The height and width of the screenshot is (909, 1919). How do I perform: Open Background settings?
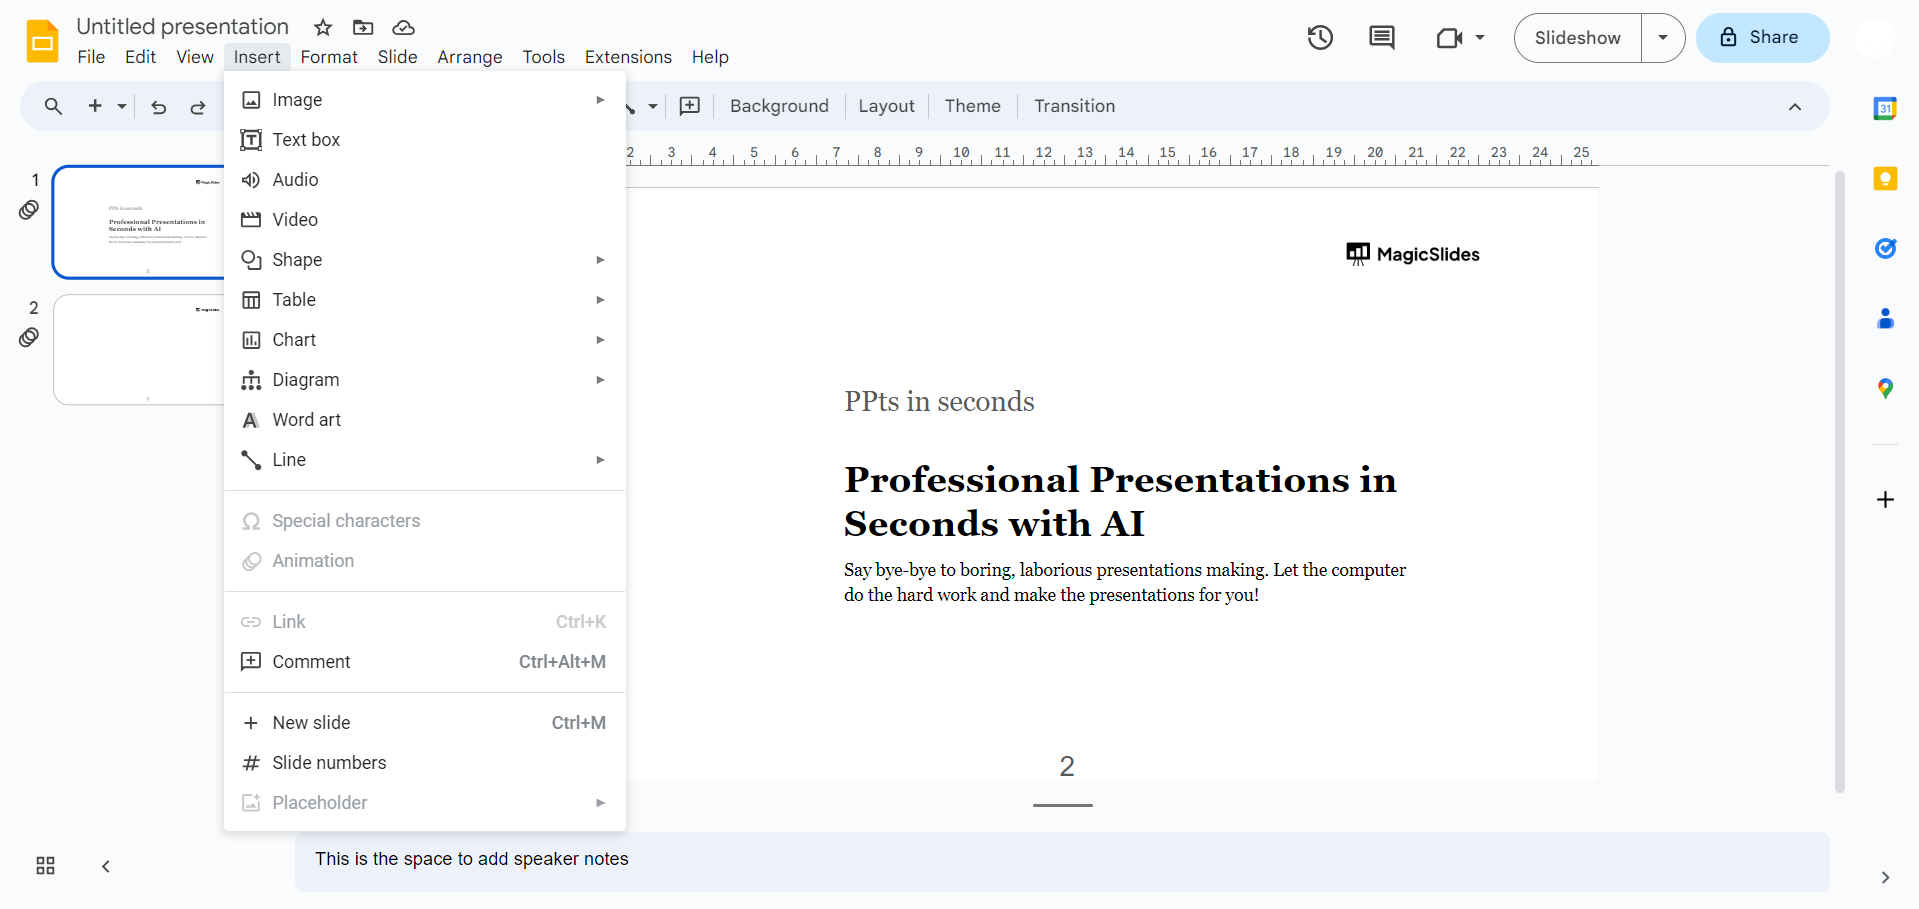779,106
